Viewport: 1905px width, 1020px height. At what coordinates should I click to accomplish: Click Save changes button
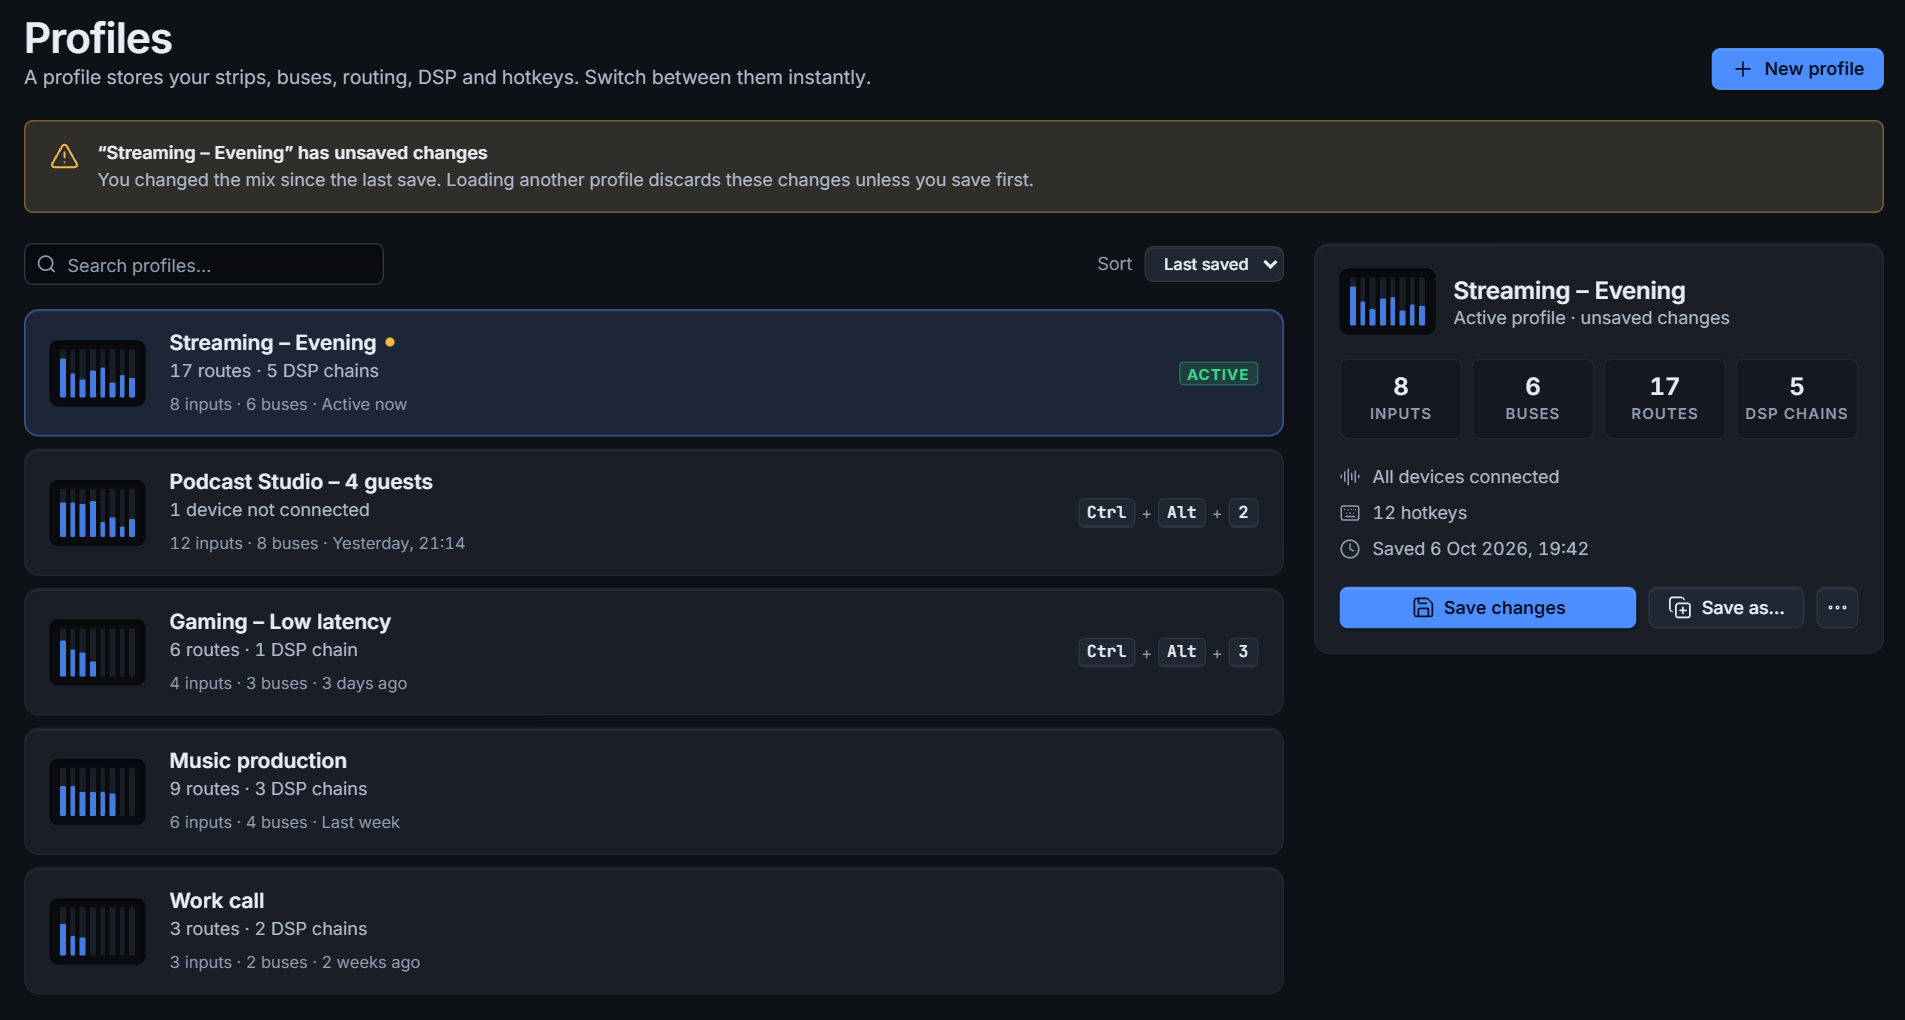coord(1487,608)
